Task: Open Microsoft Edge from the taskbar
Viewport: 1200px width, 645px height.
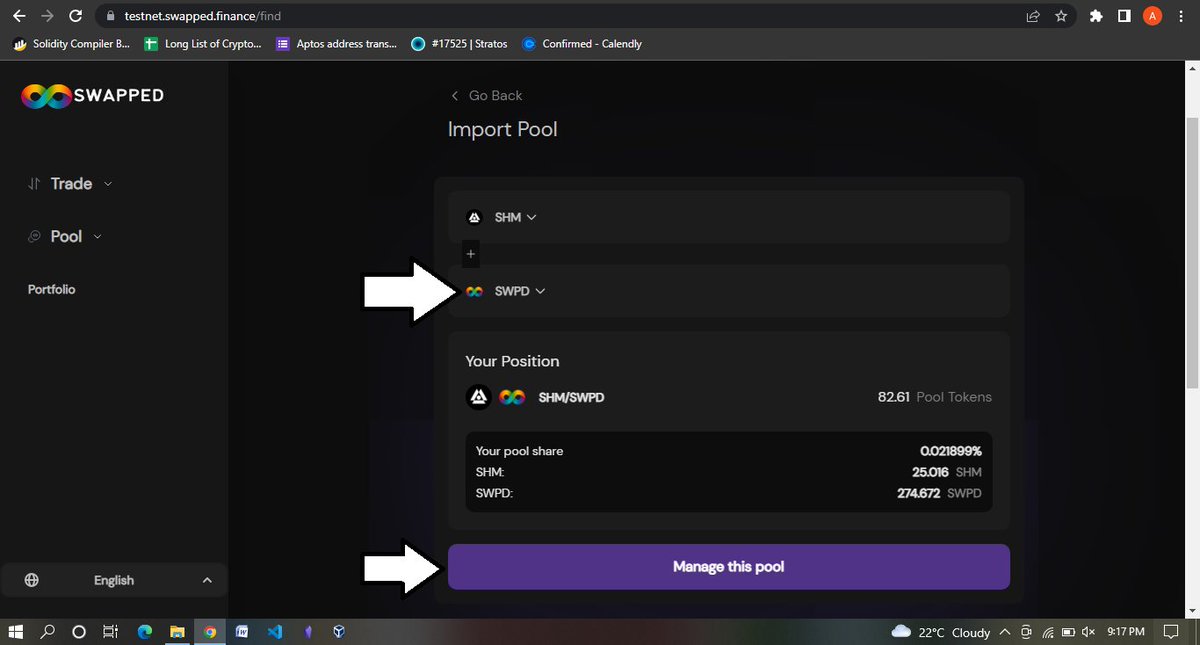Action: 144,632
